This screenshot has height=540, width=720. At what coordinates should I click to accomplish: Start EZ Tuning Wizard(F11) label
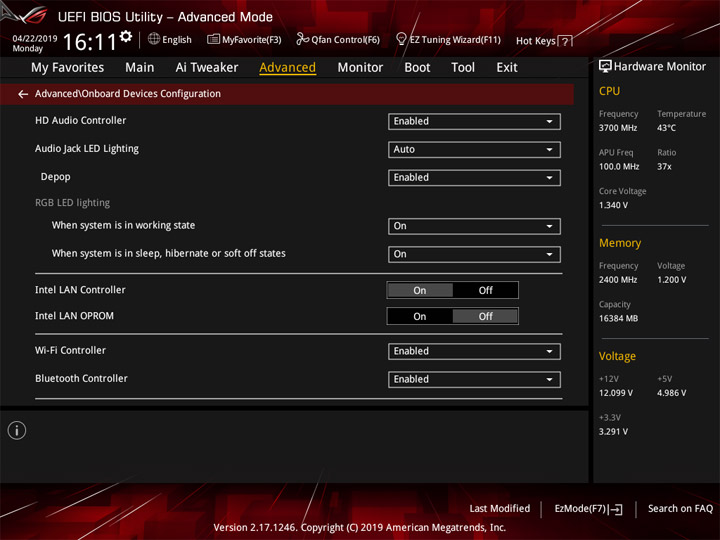[x=455, y=39]
